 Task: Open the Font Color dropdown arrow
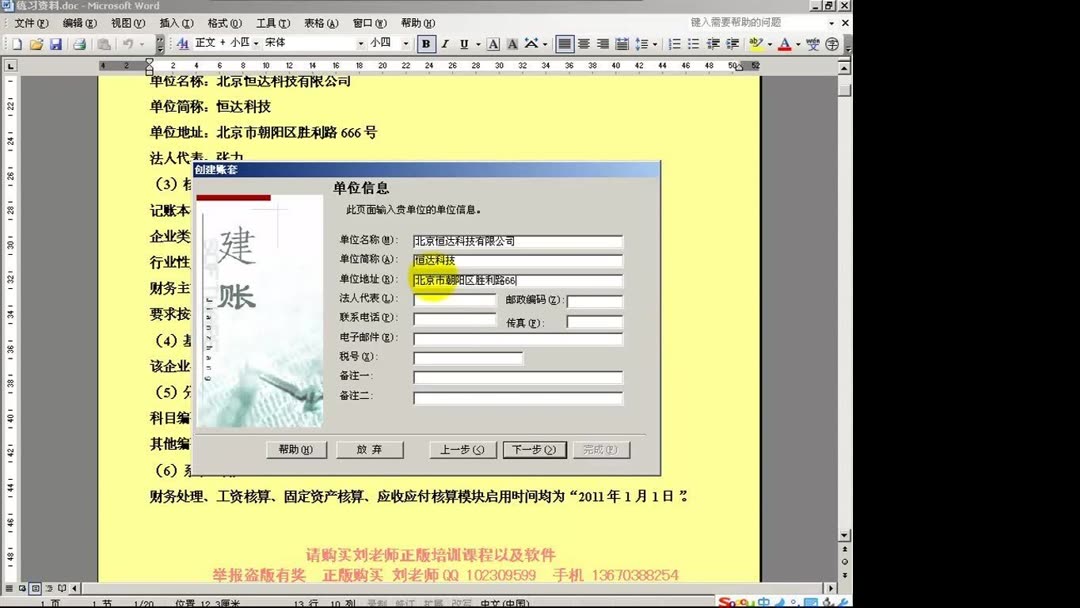point(798,43)
